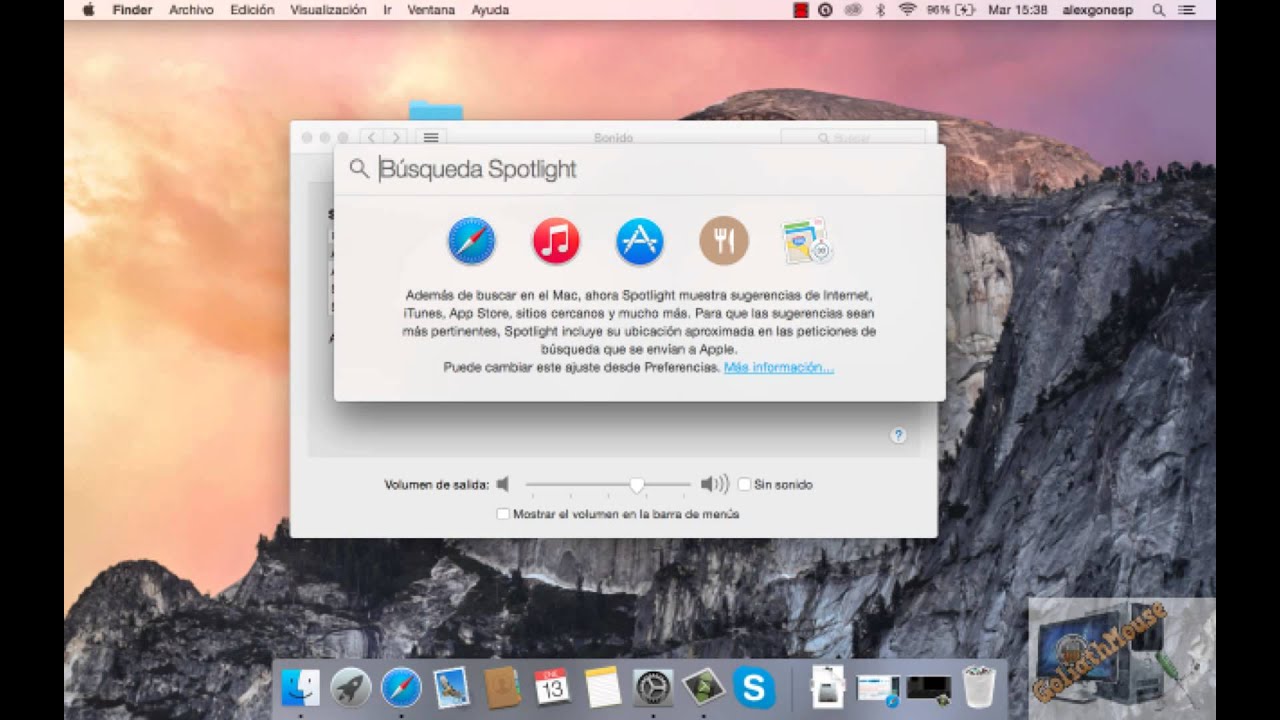Click the Maps icon in Spotlight panel
The width and height of the screenshot is (1280, 720).
(807, 241)
